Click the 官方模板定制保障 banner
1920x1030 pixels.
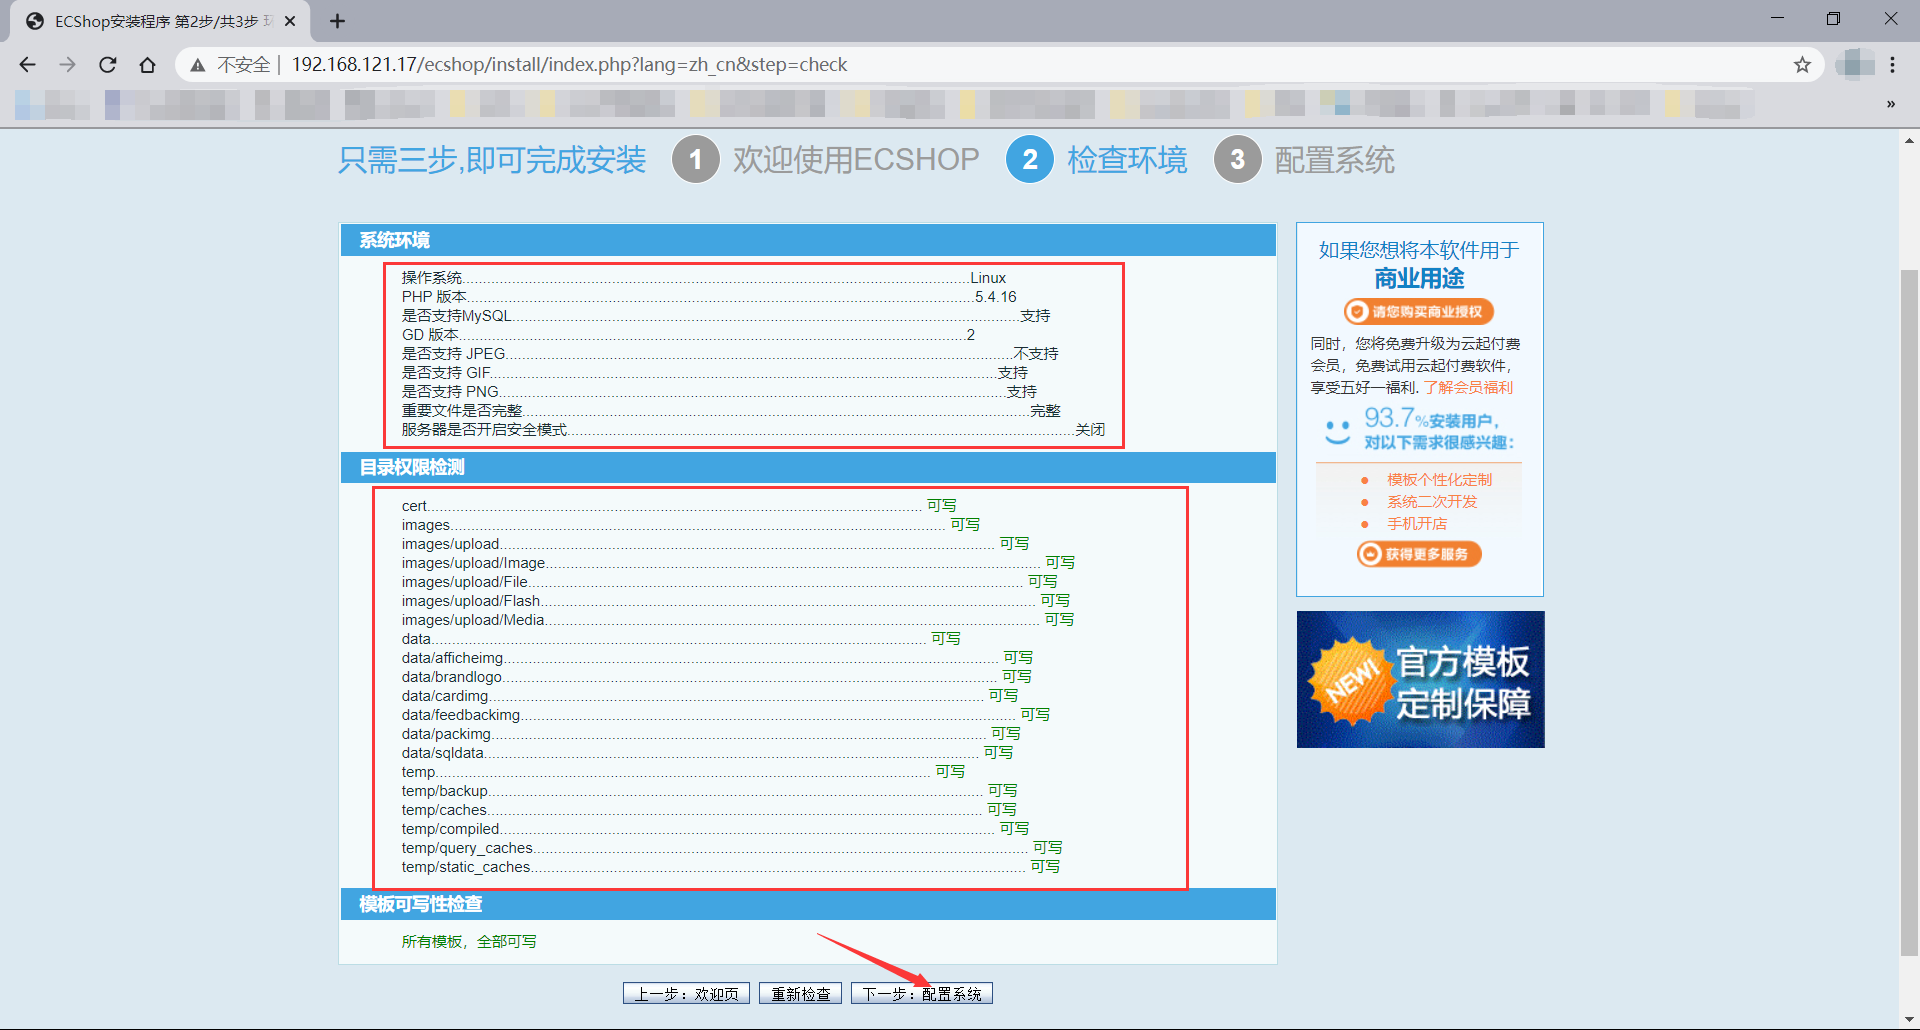(1420, 679)
